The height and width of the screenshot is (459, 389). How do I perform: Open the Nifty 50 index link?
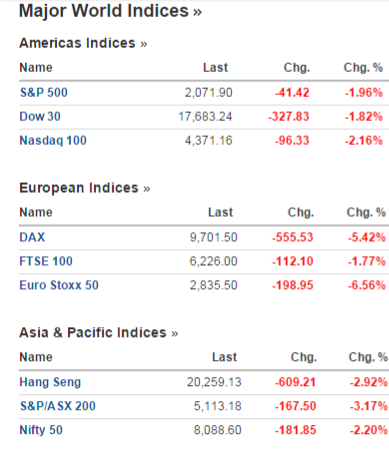(x=41, y=430)
